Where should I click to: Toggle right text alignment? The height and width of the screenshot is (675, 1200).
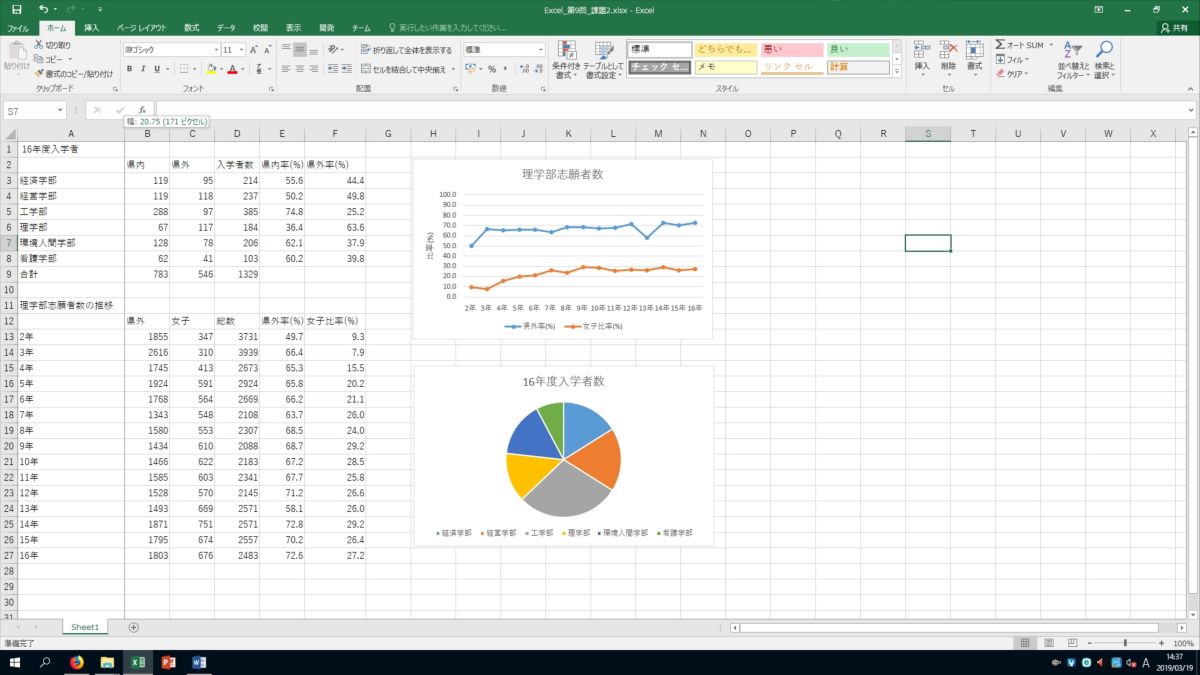tap(313, 69)
